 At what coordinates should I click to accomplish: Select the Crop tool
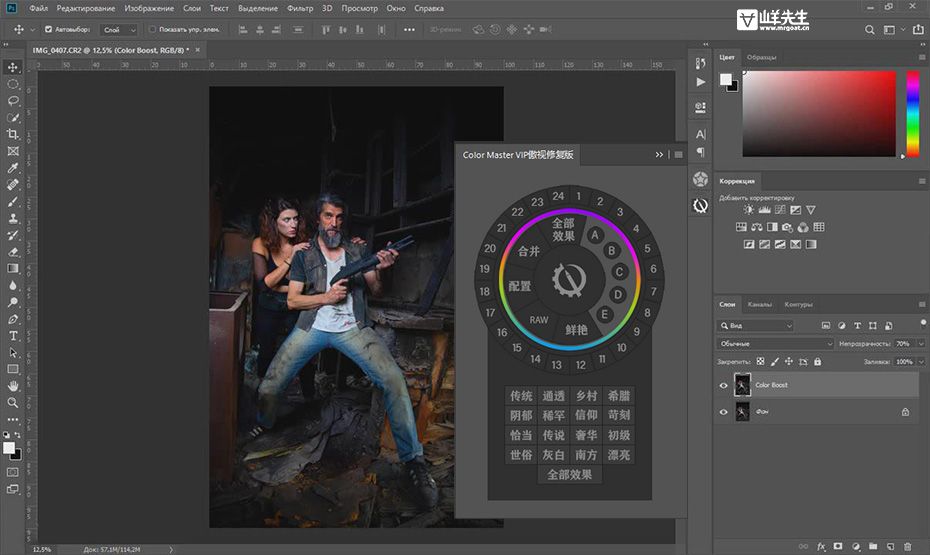(12, 135)
